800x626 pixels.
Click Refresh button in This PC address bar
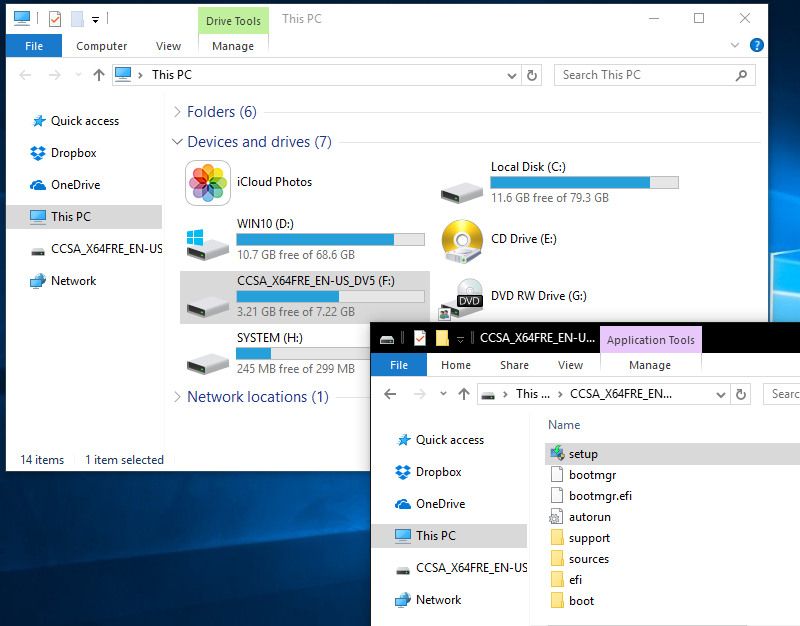point(532,76)
